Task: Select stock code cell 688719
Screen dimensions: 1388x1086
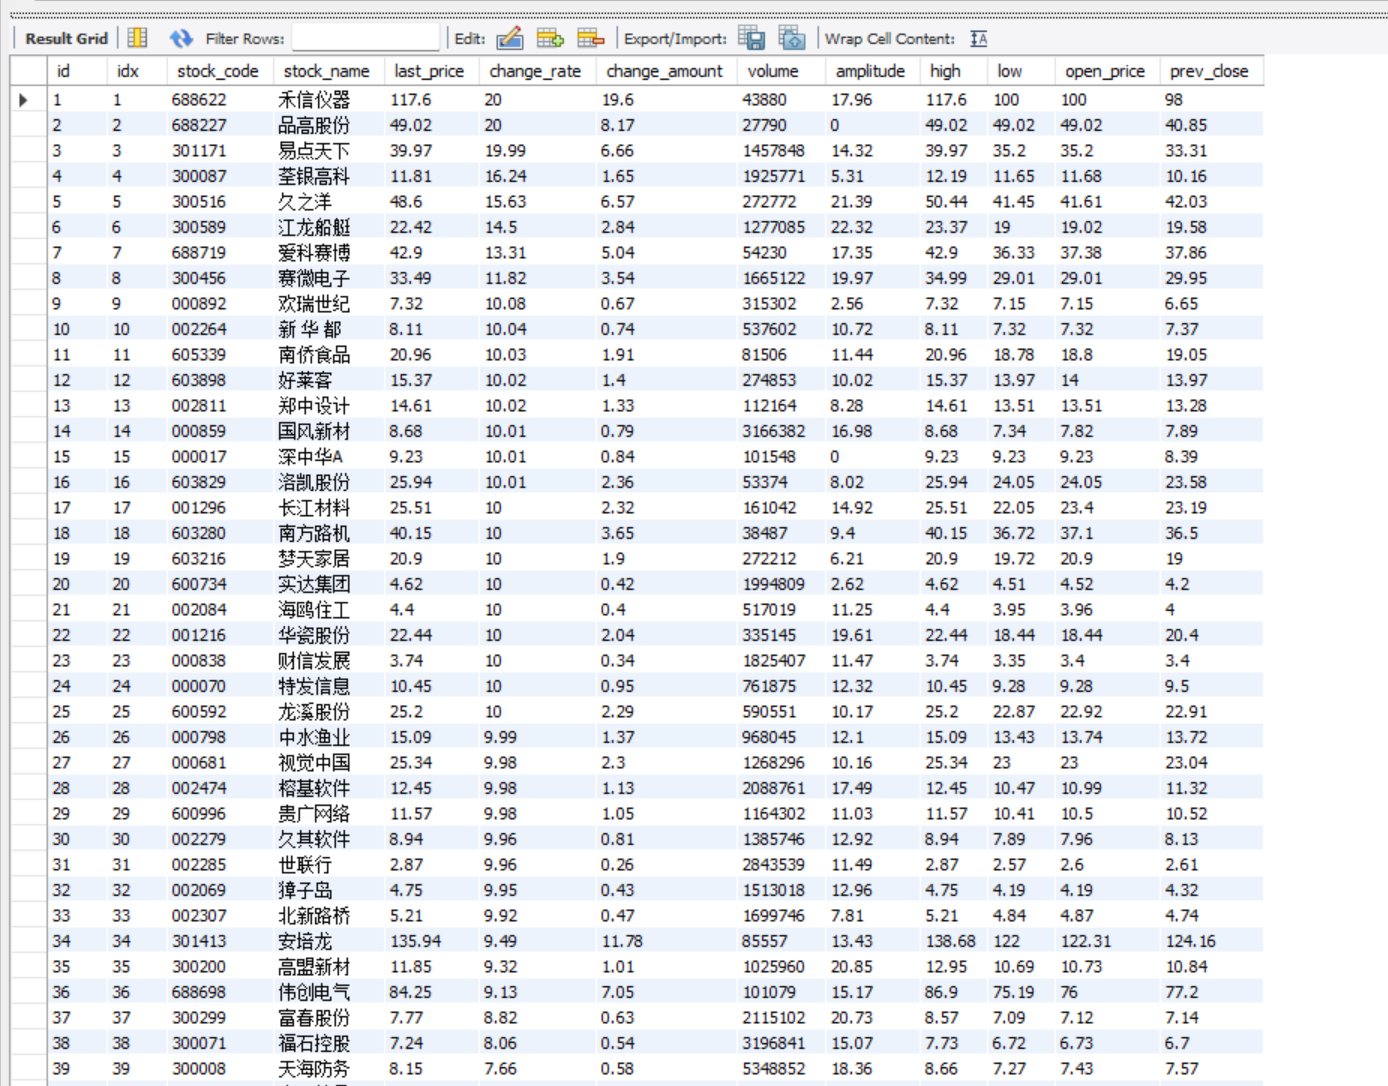Action: (x=220, y=253)
